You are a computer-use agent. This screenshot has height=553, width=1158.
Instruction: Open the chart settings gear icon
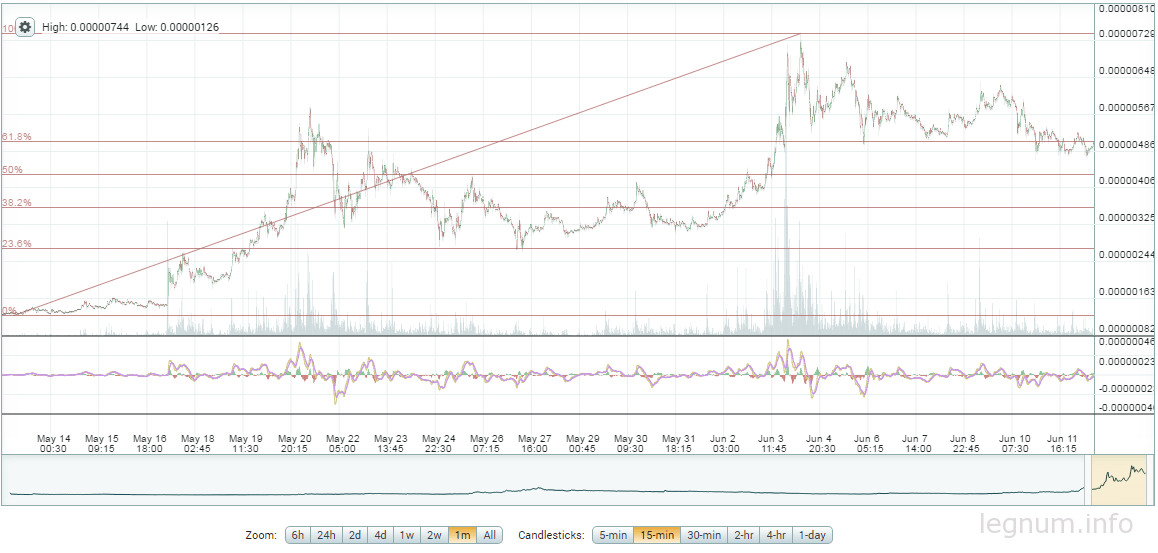(25, 27)
